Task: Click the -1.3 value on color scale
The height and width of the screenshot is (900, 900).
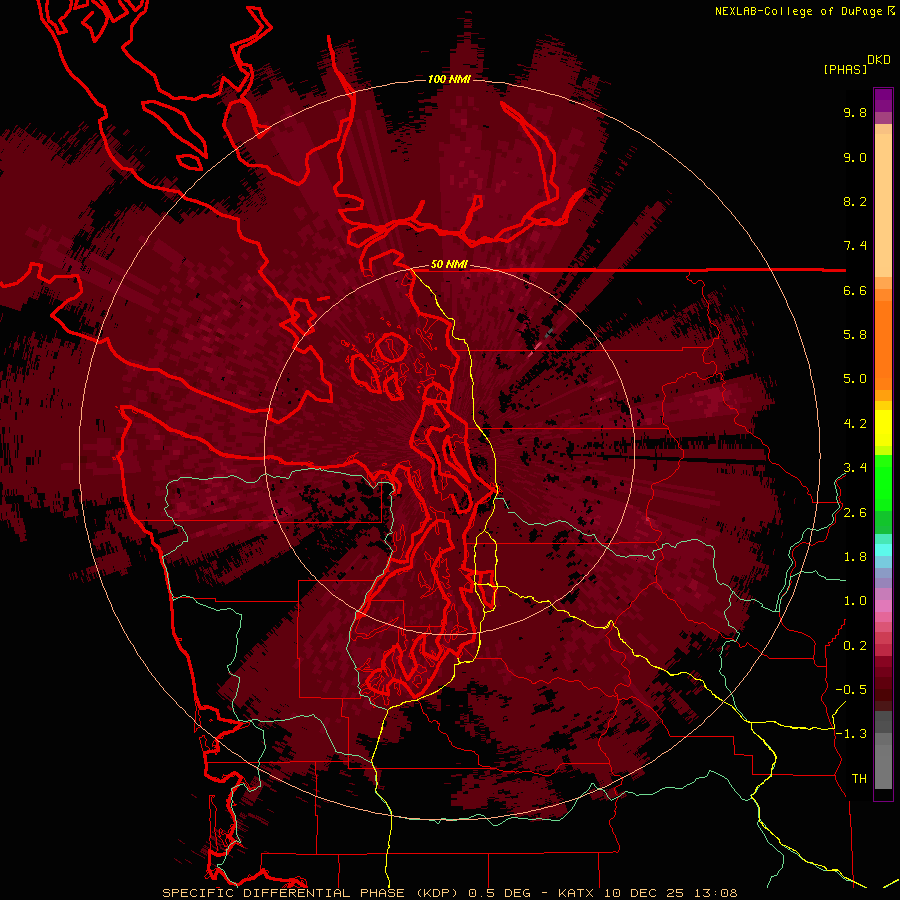Action: click(851, 735)
